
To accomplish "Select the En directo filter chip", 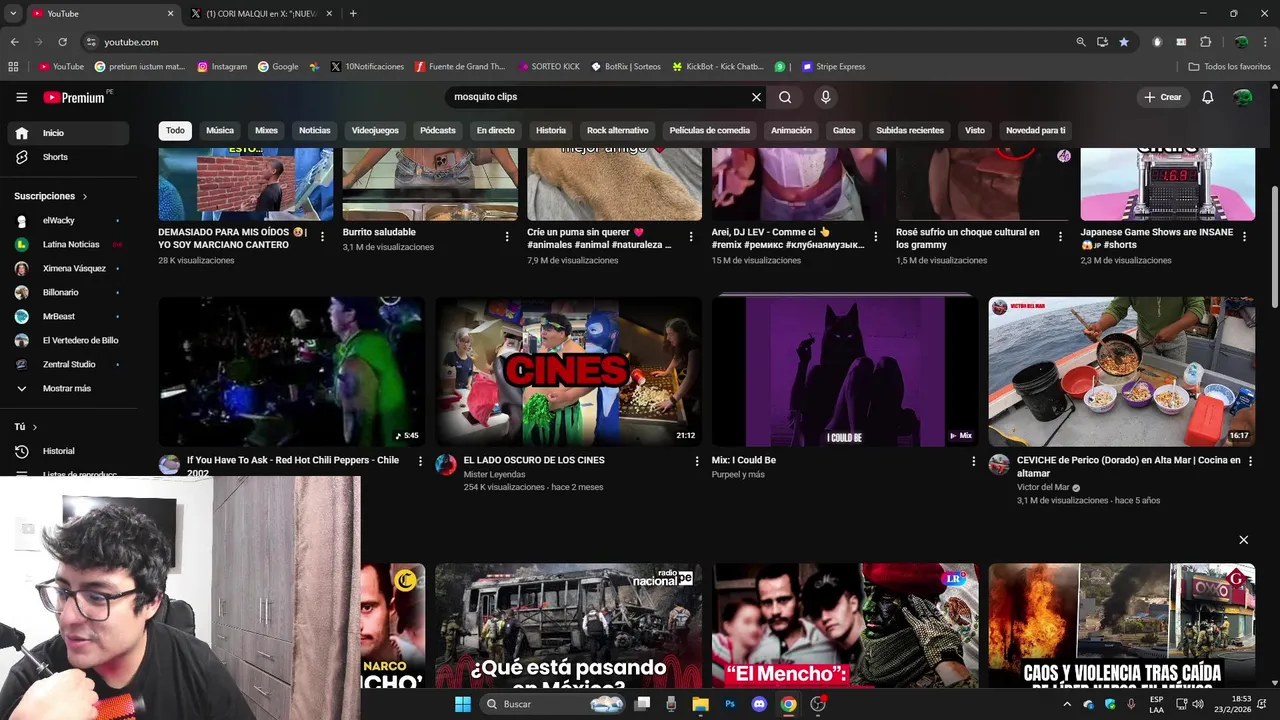I will (x=495, y=130).
